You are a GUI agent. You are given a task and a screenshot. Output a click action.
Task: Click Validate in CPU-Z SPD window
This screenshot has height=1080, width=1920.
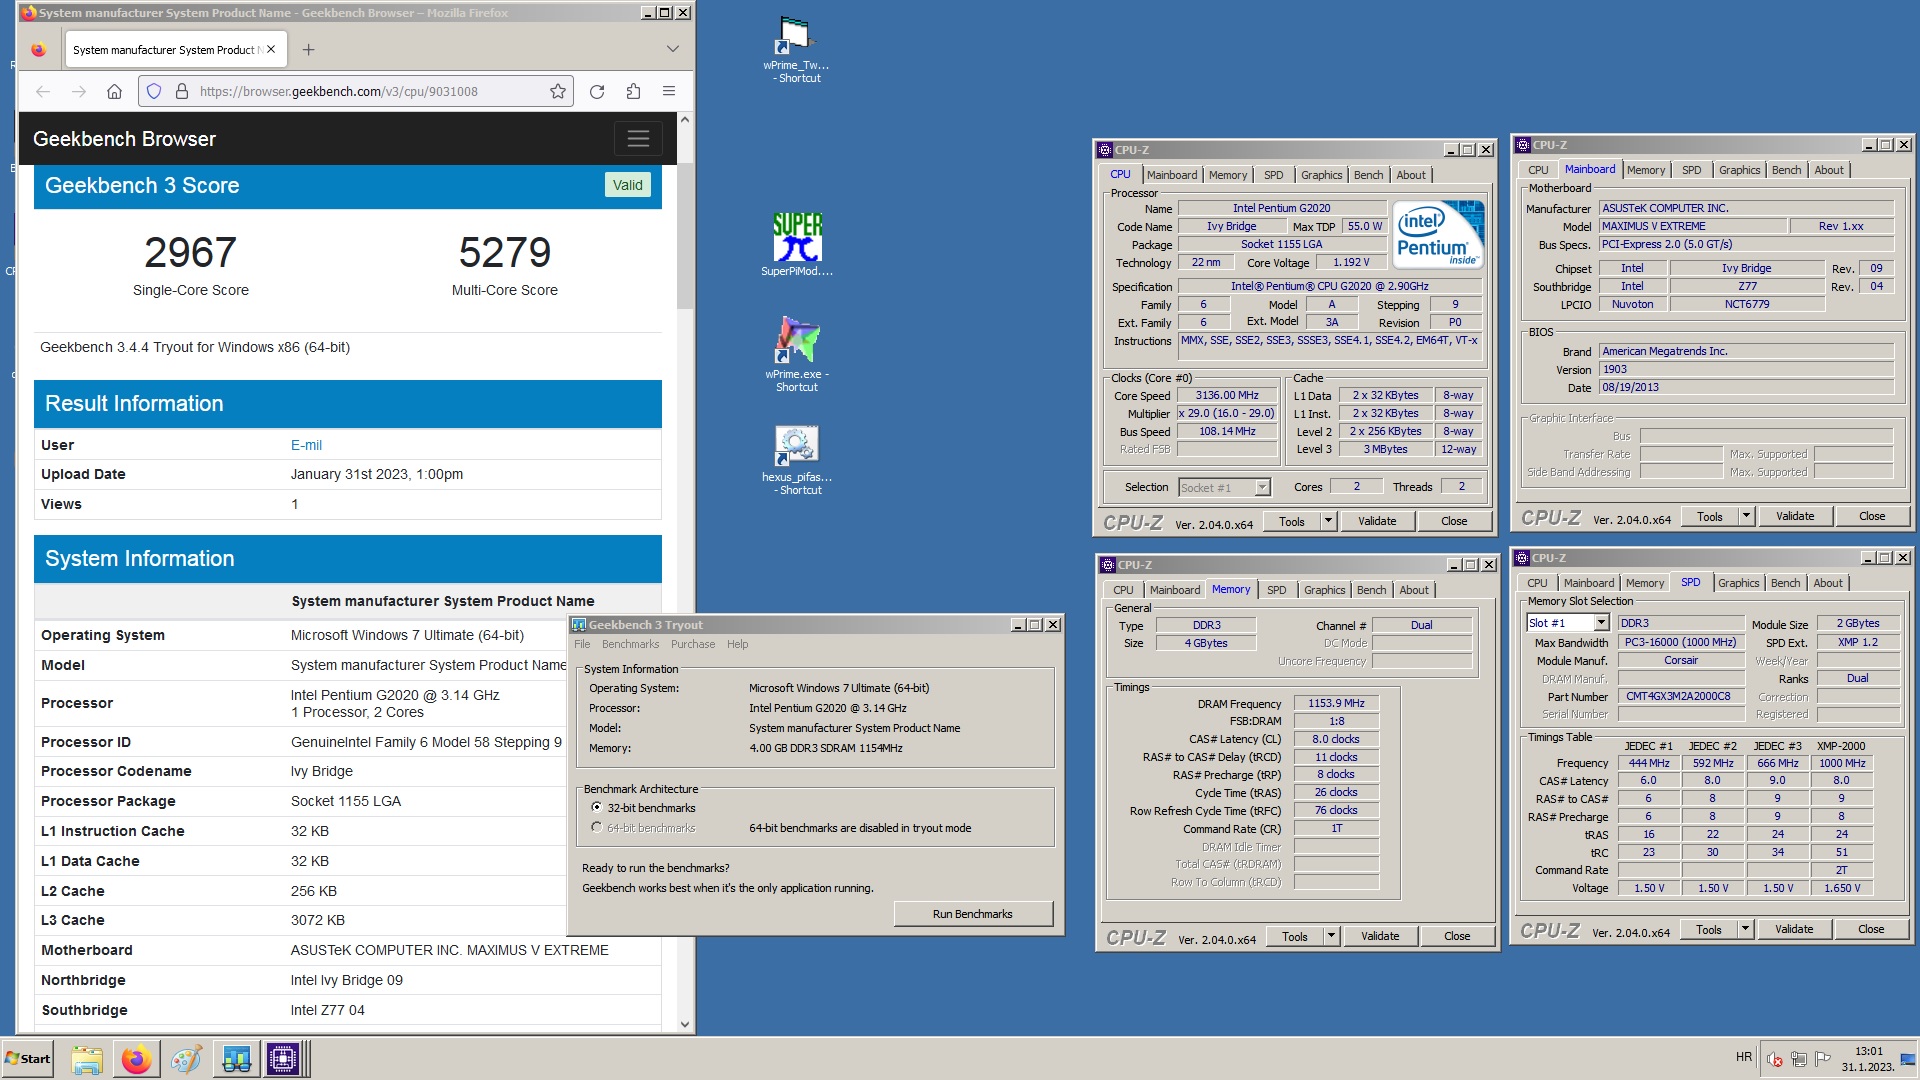tap(1793, 929)
